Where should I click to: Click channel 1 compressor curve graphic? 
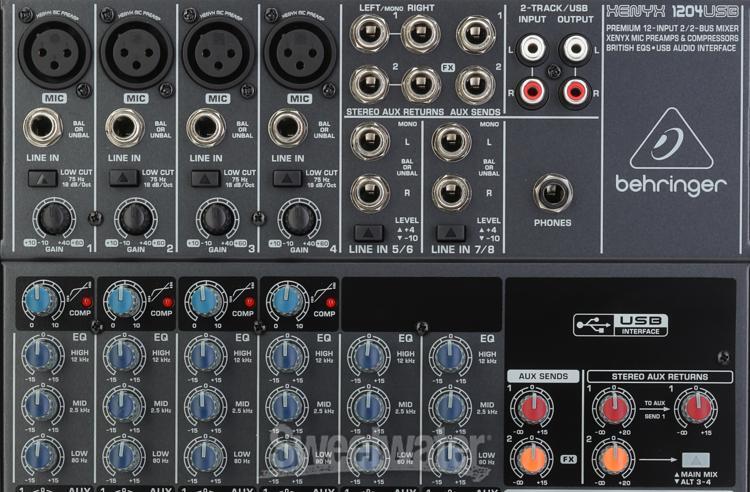click(80, 291)
